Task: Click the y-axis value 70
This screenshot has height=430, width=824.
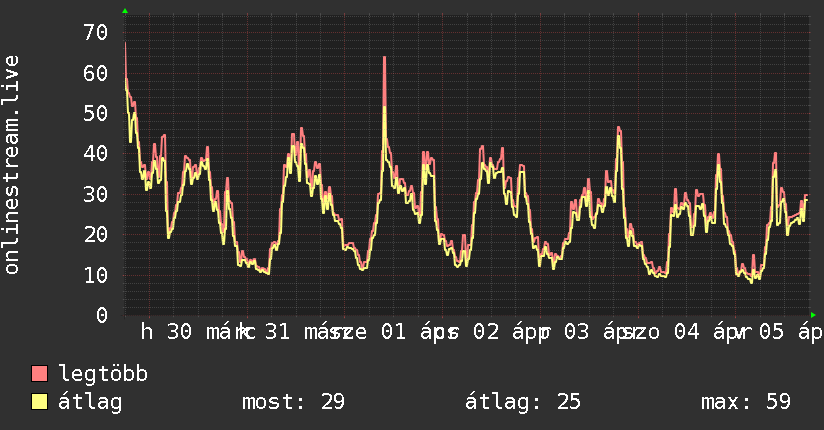Action: 96,33
